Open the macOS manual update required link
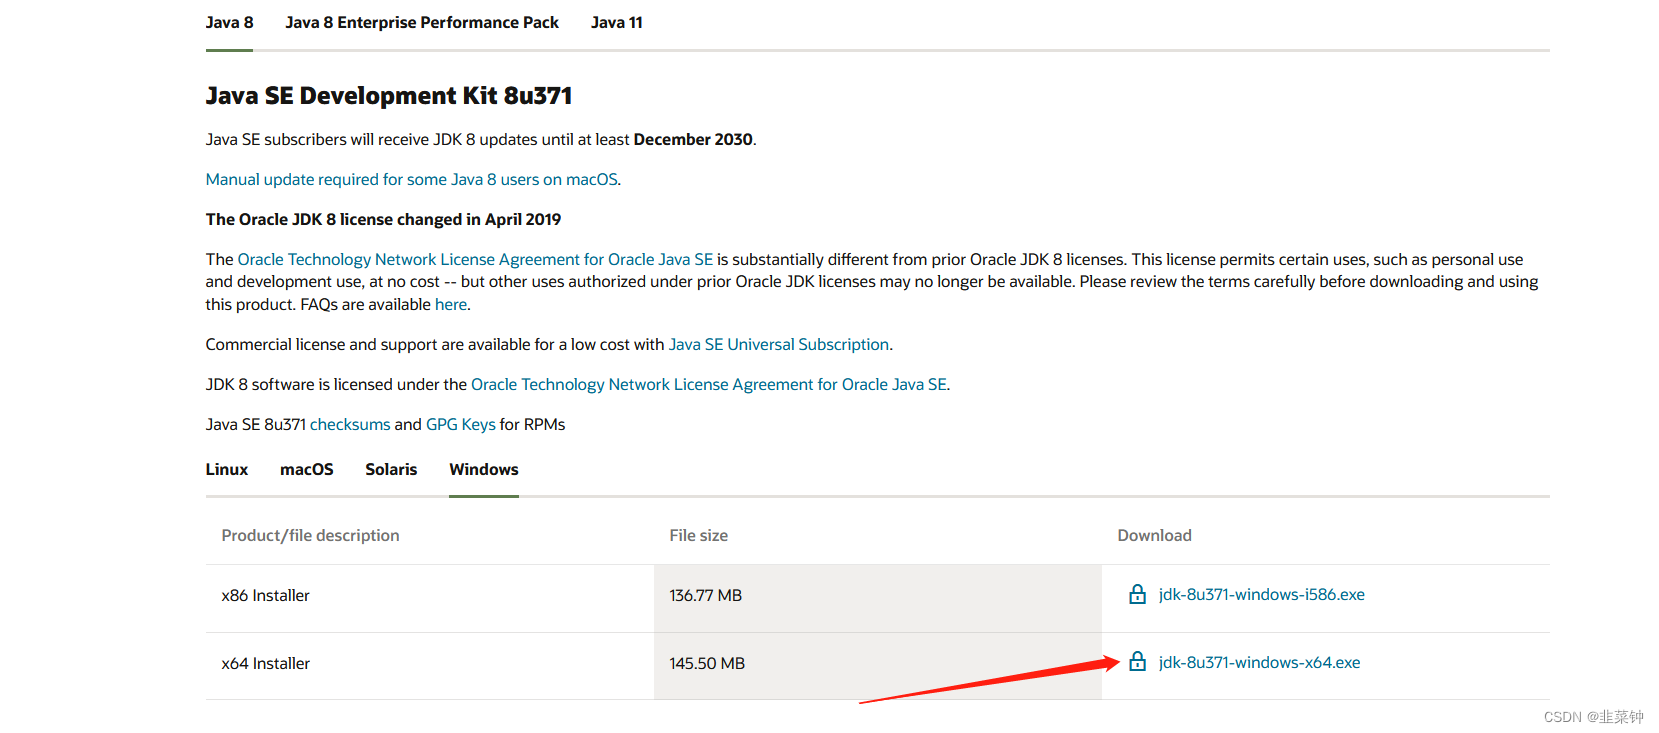The width and height of the screenshot is (1659, 733). [412, 179]
